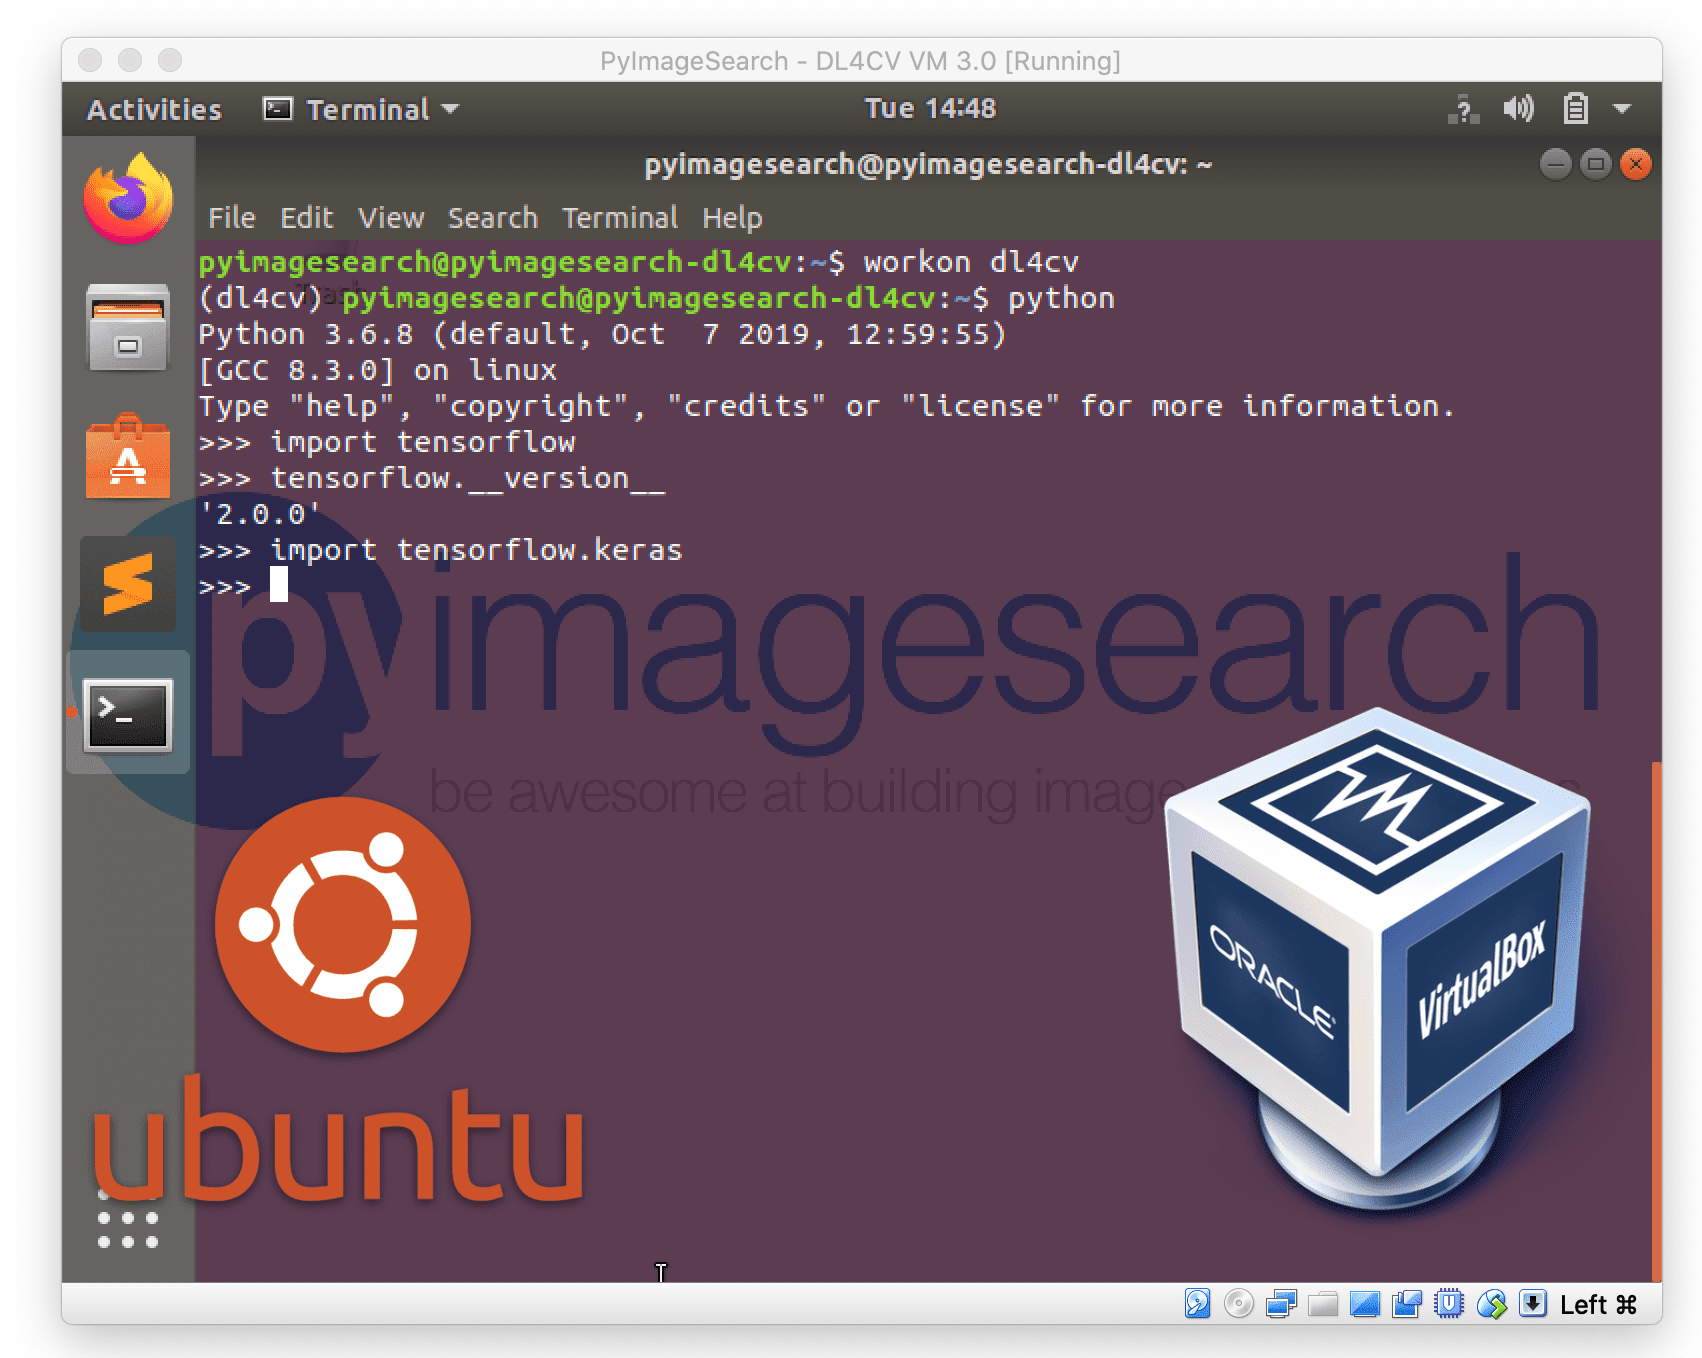Toggle the volume indicator in the top panel
This screenshot has height=1358, width=1702.
[1518, 108]
